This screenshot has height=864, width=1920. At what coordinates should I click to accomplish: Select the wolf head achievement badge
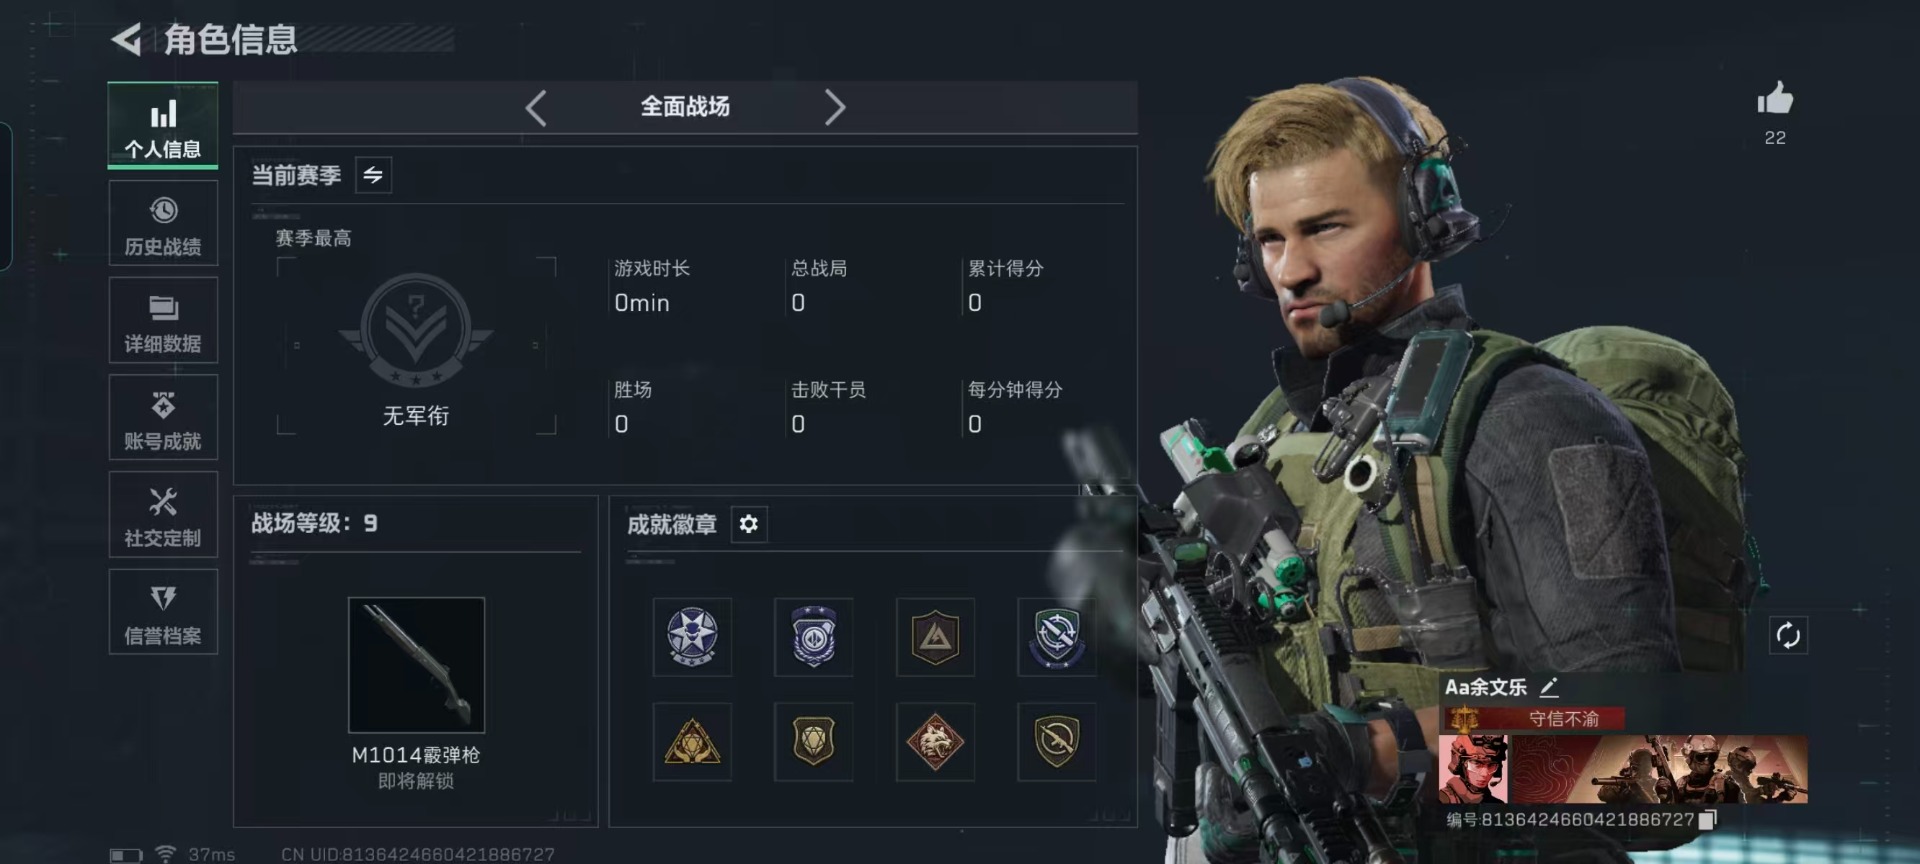pyautogui.click(x=935, y=742)
